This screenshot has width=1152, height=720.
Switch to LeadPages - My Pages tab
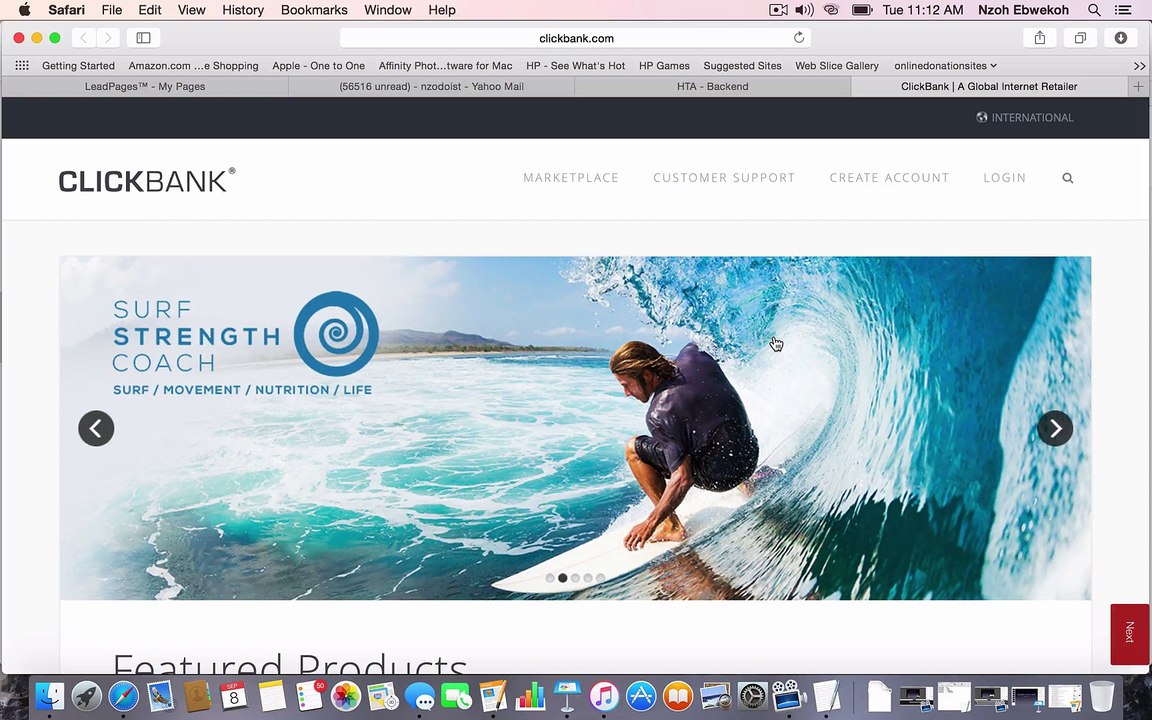point(145,86)
